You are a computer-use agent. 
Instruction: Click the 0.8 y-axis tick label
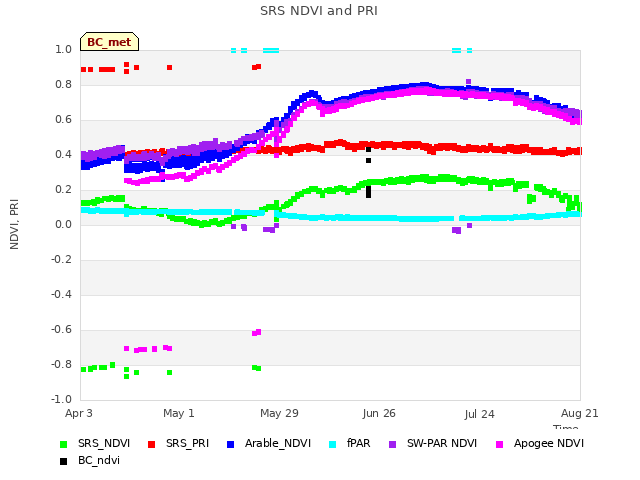[63, 85]
